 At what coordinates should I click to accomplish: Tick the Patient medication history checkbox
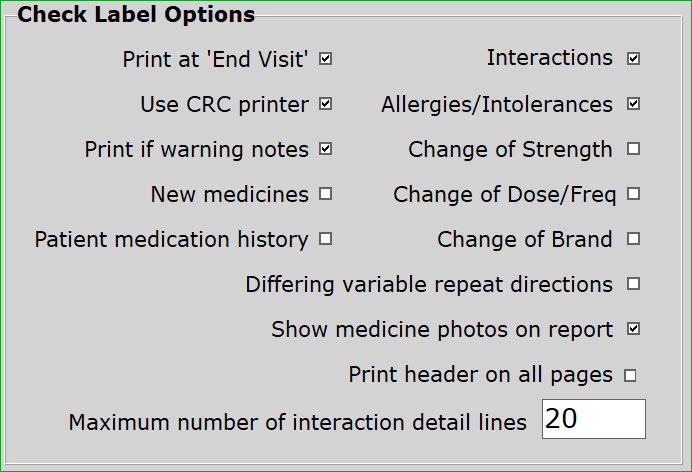pyautogui.click(x=326, y=239)
